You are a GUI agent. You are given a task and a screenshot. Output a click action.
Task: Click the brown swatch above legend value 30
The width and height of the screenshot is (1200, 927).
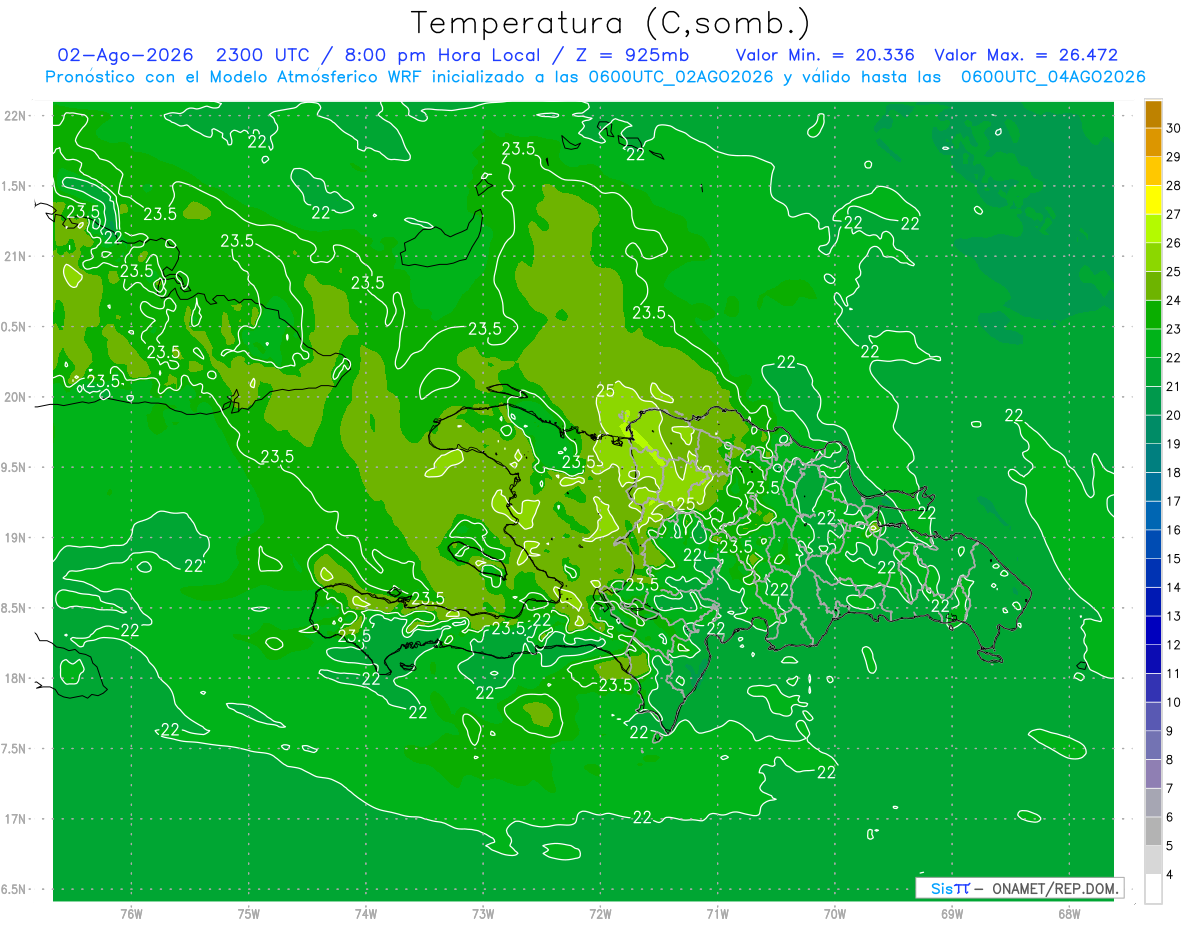click(1153, 114)
